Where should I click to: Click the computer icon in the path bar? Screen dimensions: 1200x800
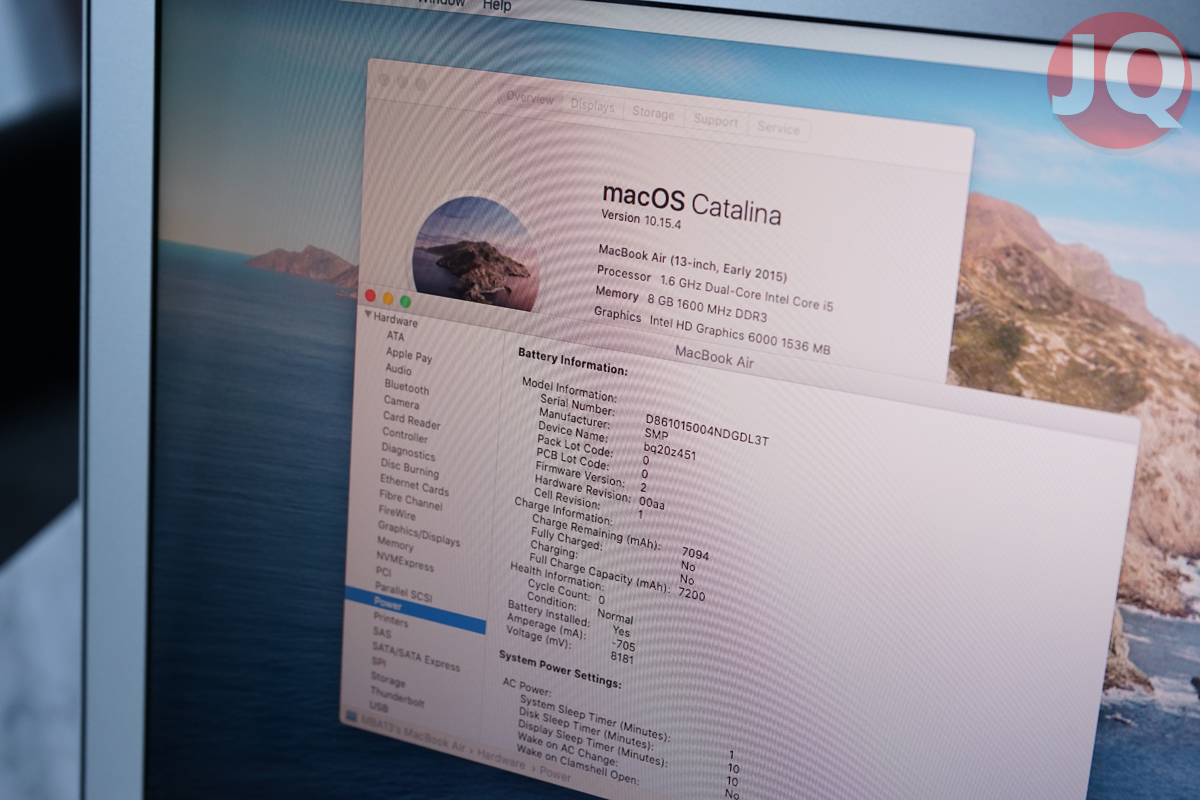coord(351,716)
